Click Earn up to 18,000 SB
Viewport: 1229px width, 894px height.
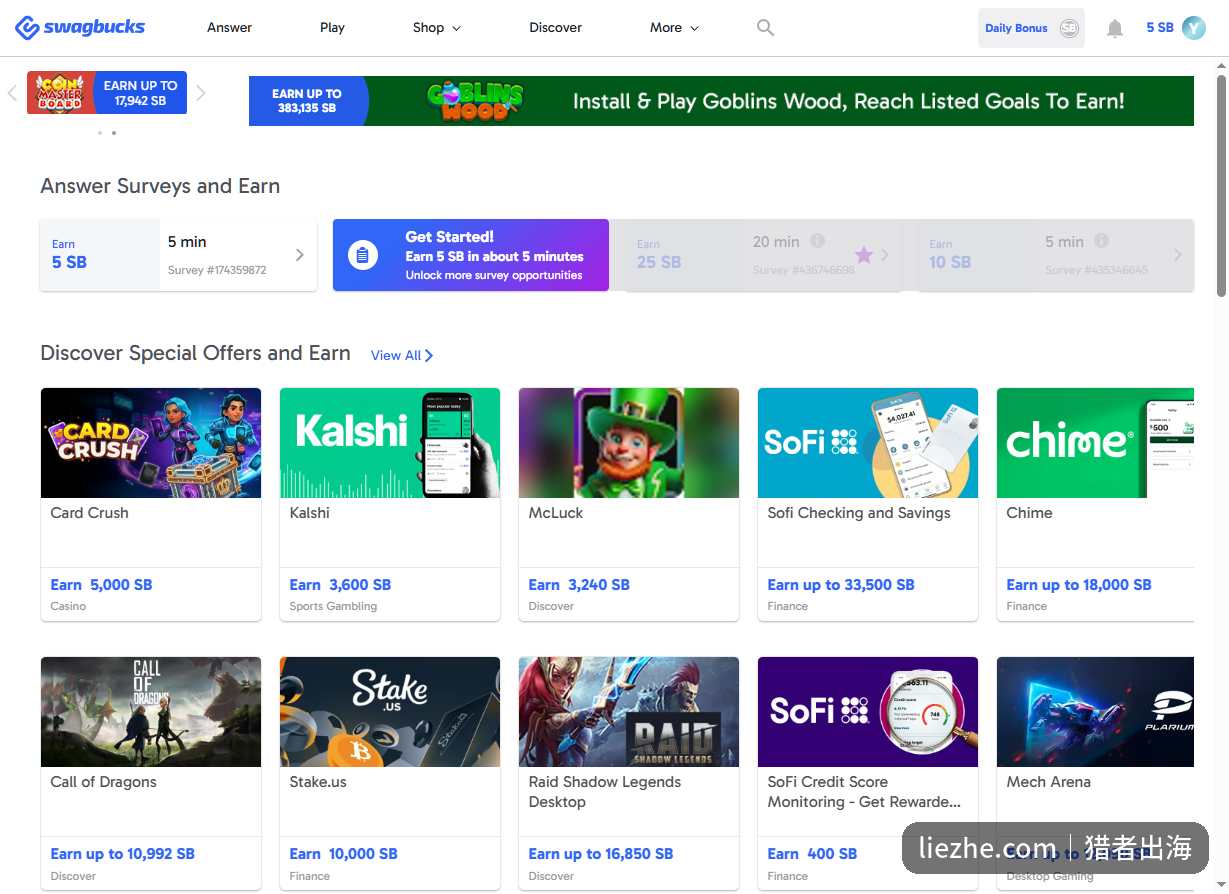pyautogui.click(x=1079, y=585)
